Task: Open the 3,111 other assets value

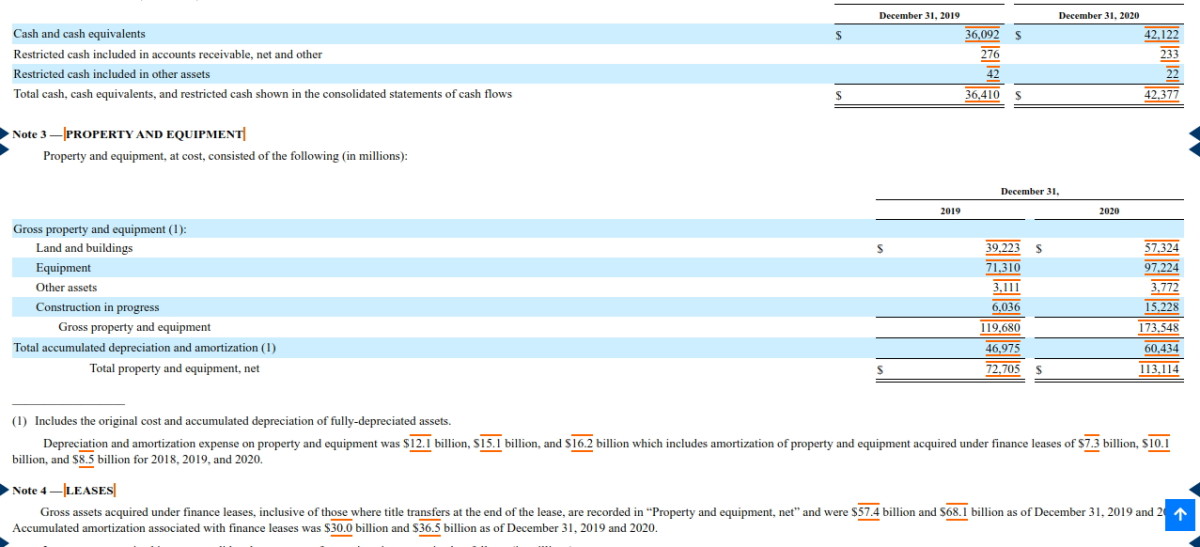Action: 1006,287
